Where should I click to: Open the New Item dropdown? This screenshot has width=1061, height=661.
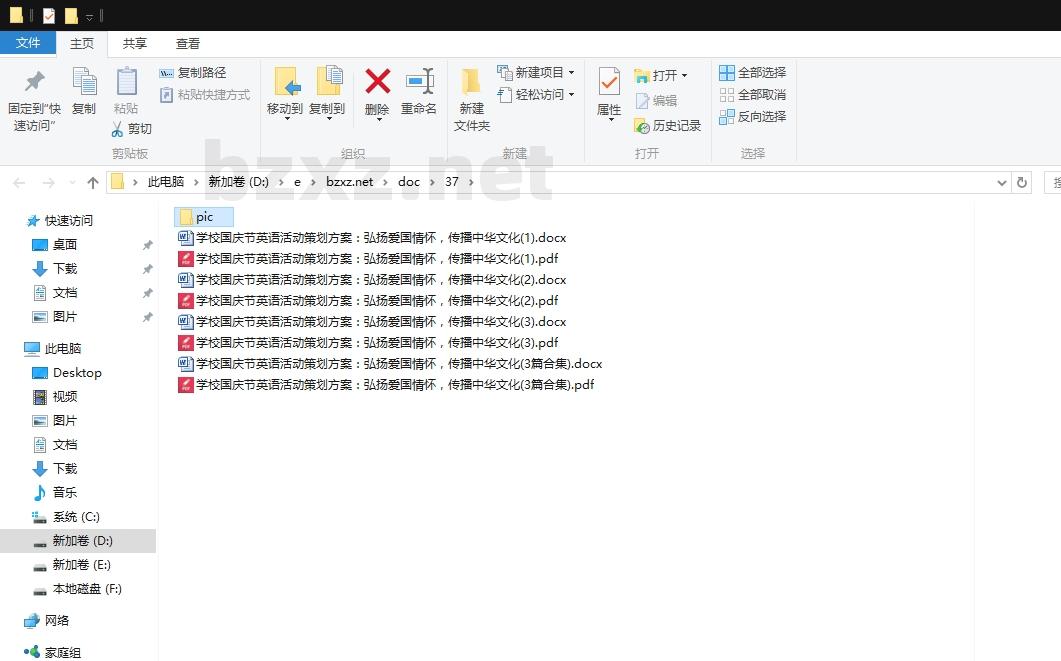click(538, 73)
